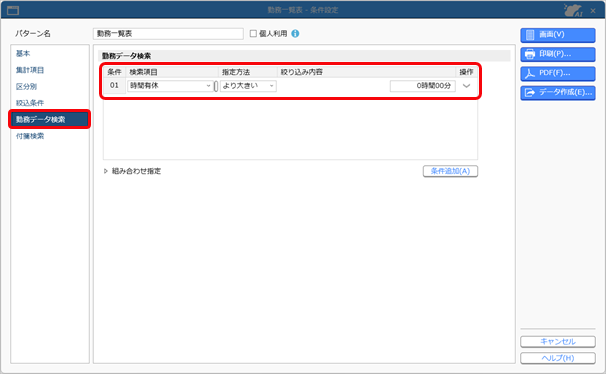The width and height of the screenshot is (606, 374).
Task: Click the PDF(F)... button
Action: pyautogui.click(x=558, y=73)
